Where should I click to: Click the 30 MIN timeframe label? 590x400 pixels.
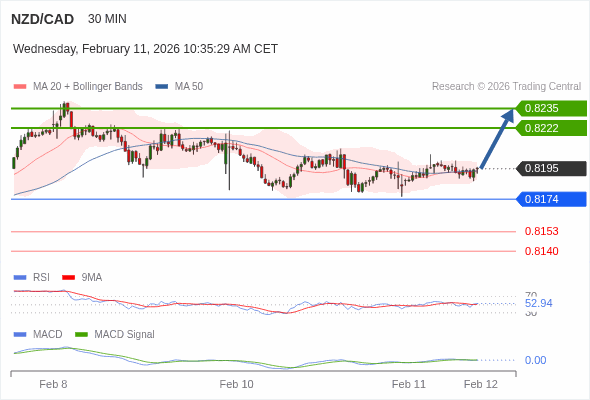tap(107, 19)
